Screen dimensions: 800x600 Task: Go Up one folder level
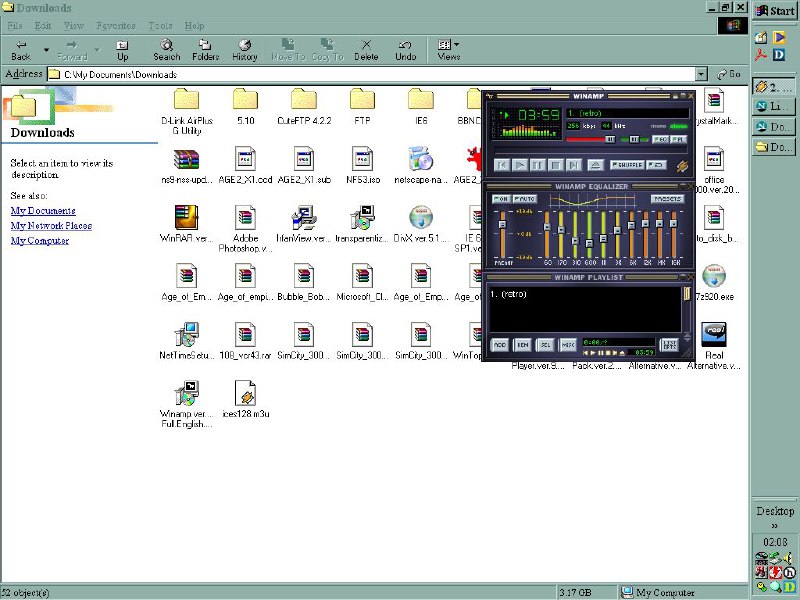(122, 51)
